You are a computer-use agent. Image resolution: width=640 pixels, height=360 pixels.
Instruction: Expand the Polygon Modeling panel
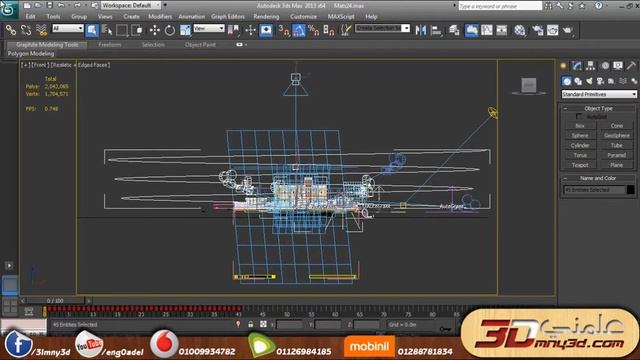pos(31,53)
